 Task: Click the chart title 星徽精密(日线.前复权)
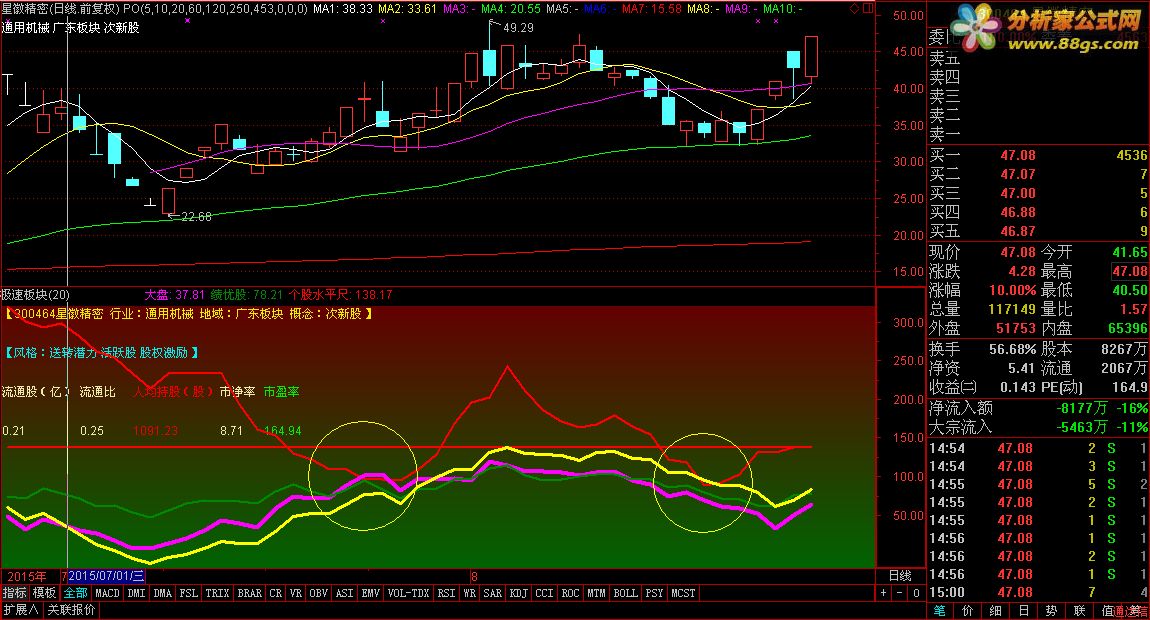[x=60, y=9]
